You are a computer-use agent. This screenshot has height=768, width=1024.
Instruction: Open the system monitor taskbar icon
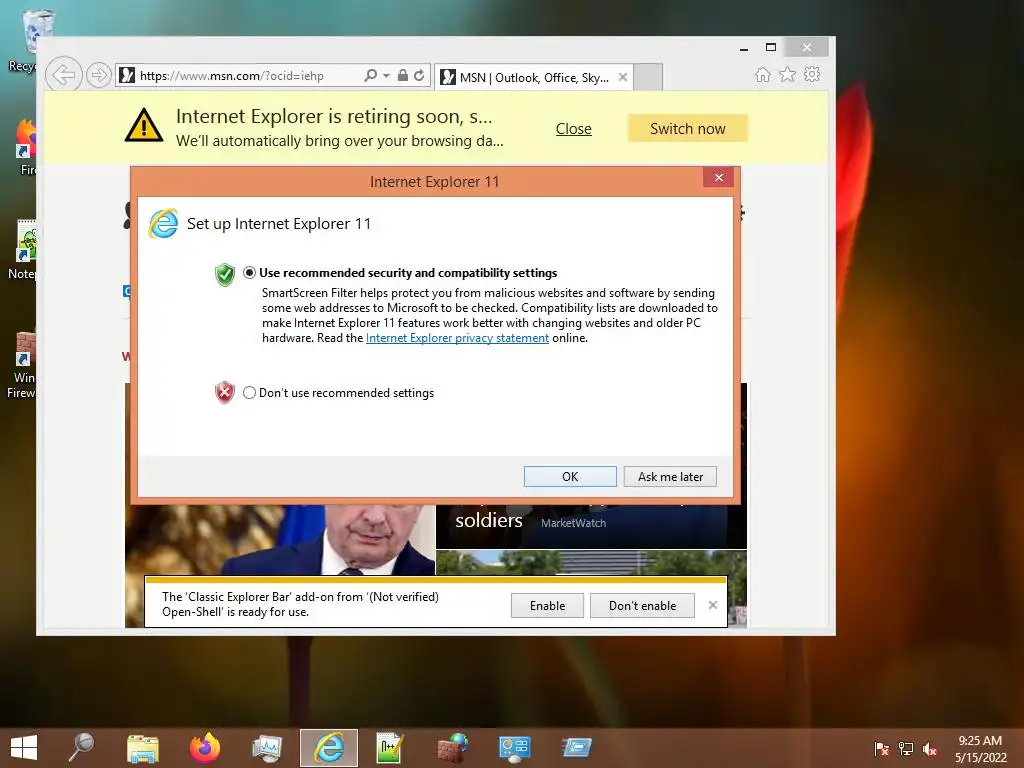coord(267,748)
